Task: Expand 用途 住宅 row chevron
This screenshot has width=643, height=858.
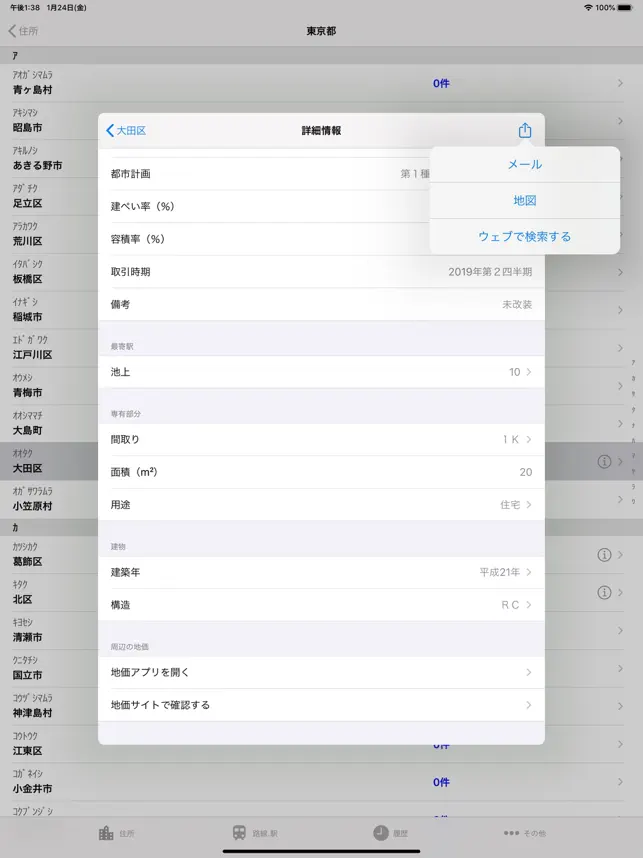Action: (x=529, y=505)
